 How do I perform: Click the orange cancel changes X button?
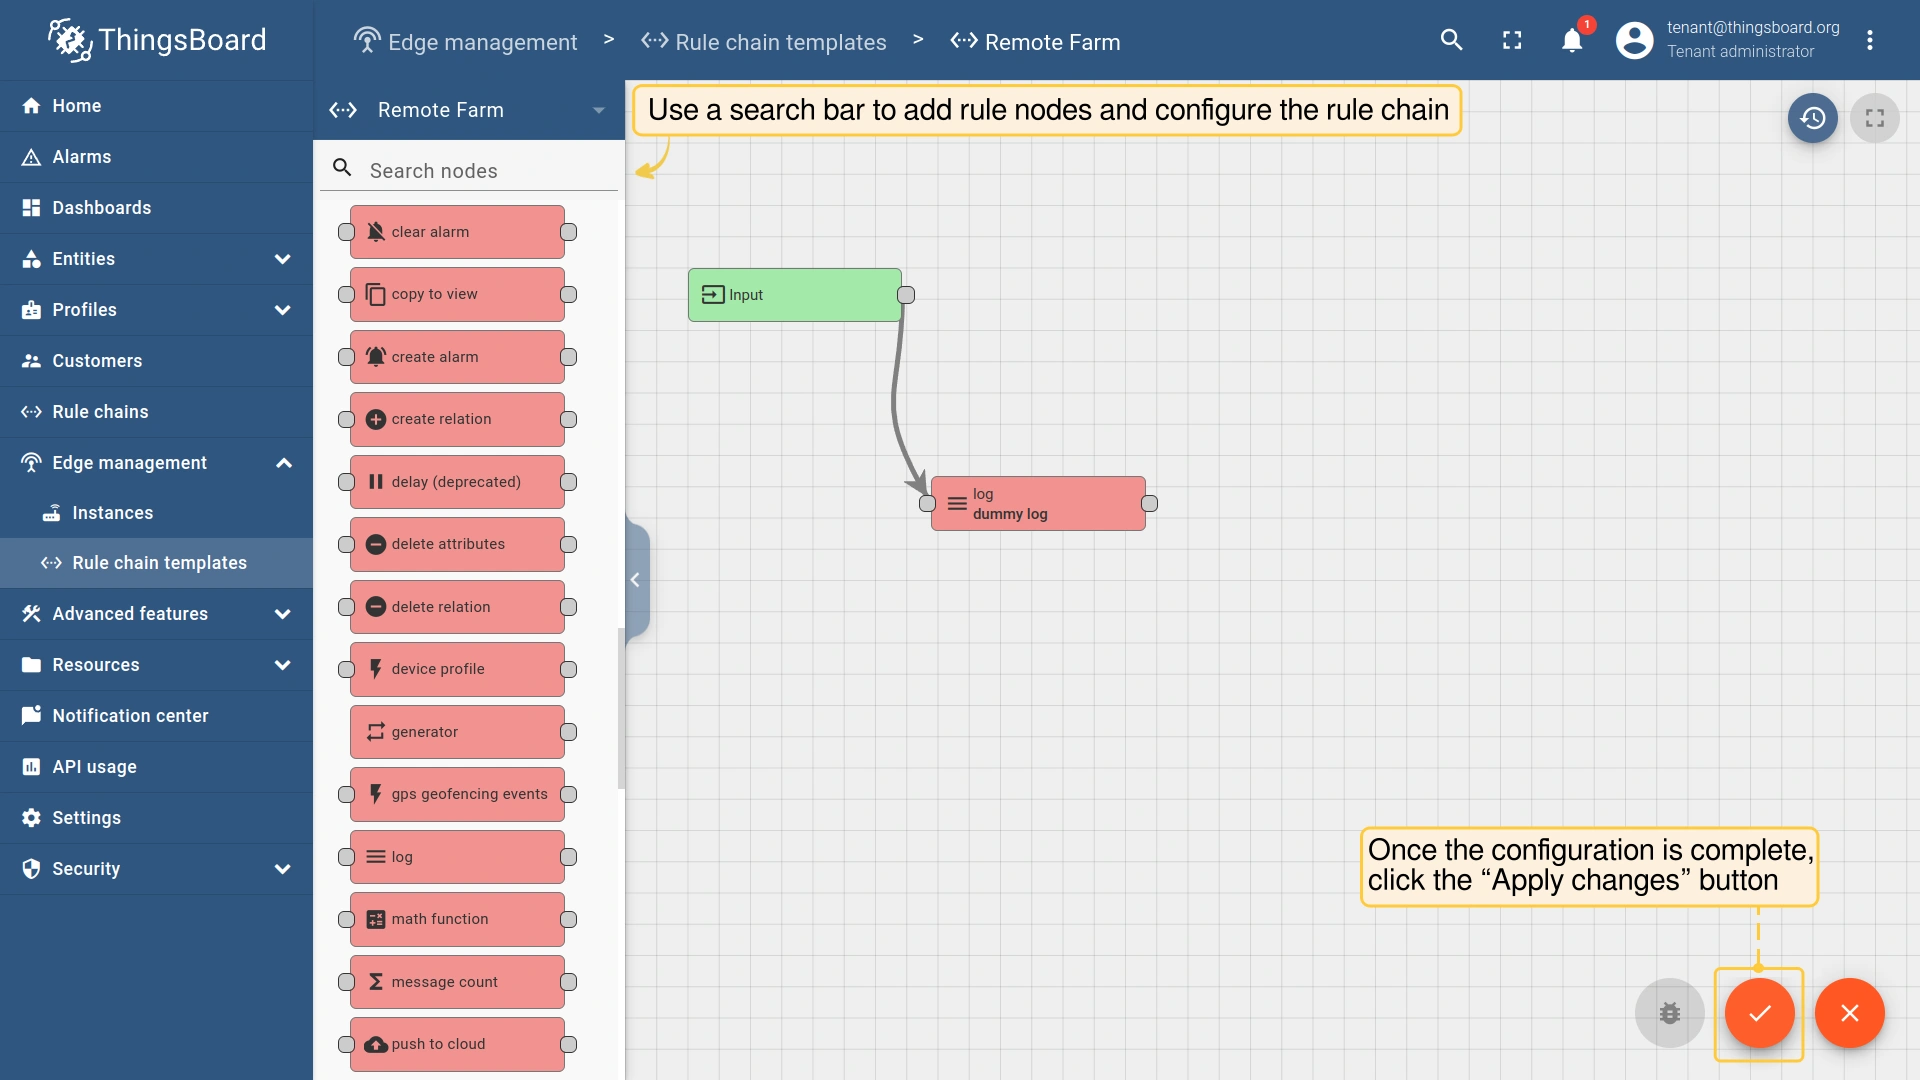1849,1013
